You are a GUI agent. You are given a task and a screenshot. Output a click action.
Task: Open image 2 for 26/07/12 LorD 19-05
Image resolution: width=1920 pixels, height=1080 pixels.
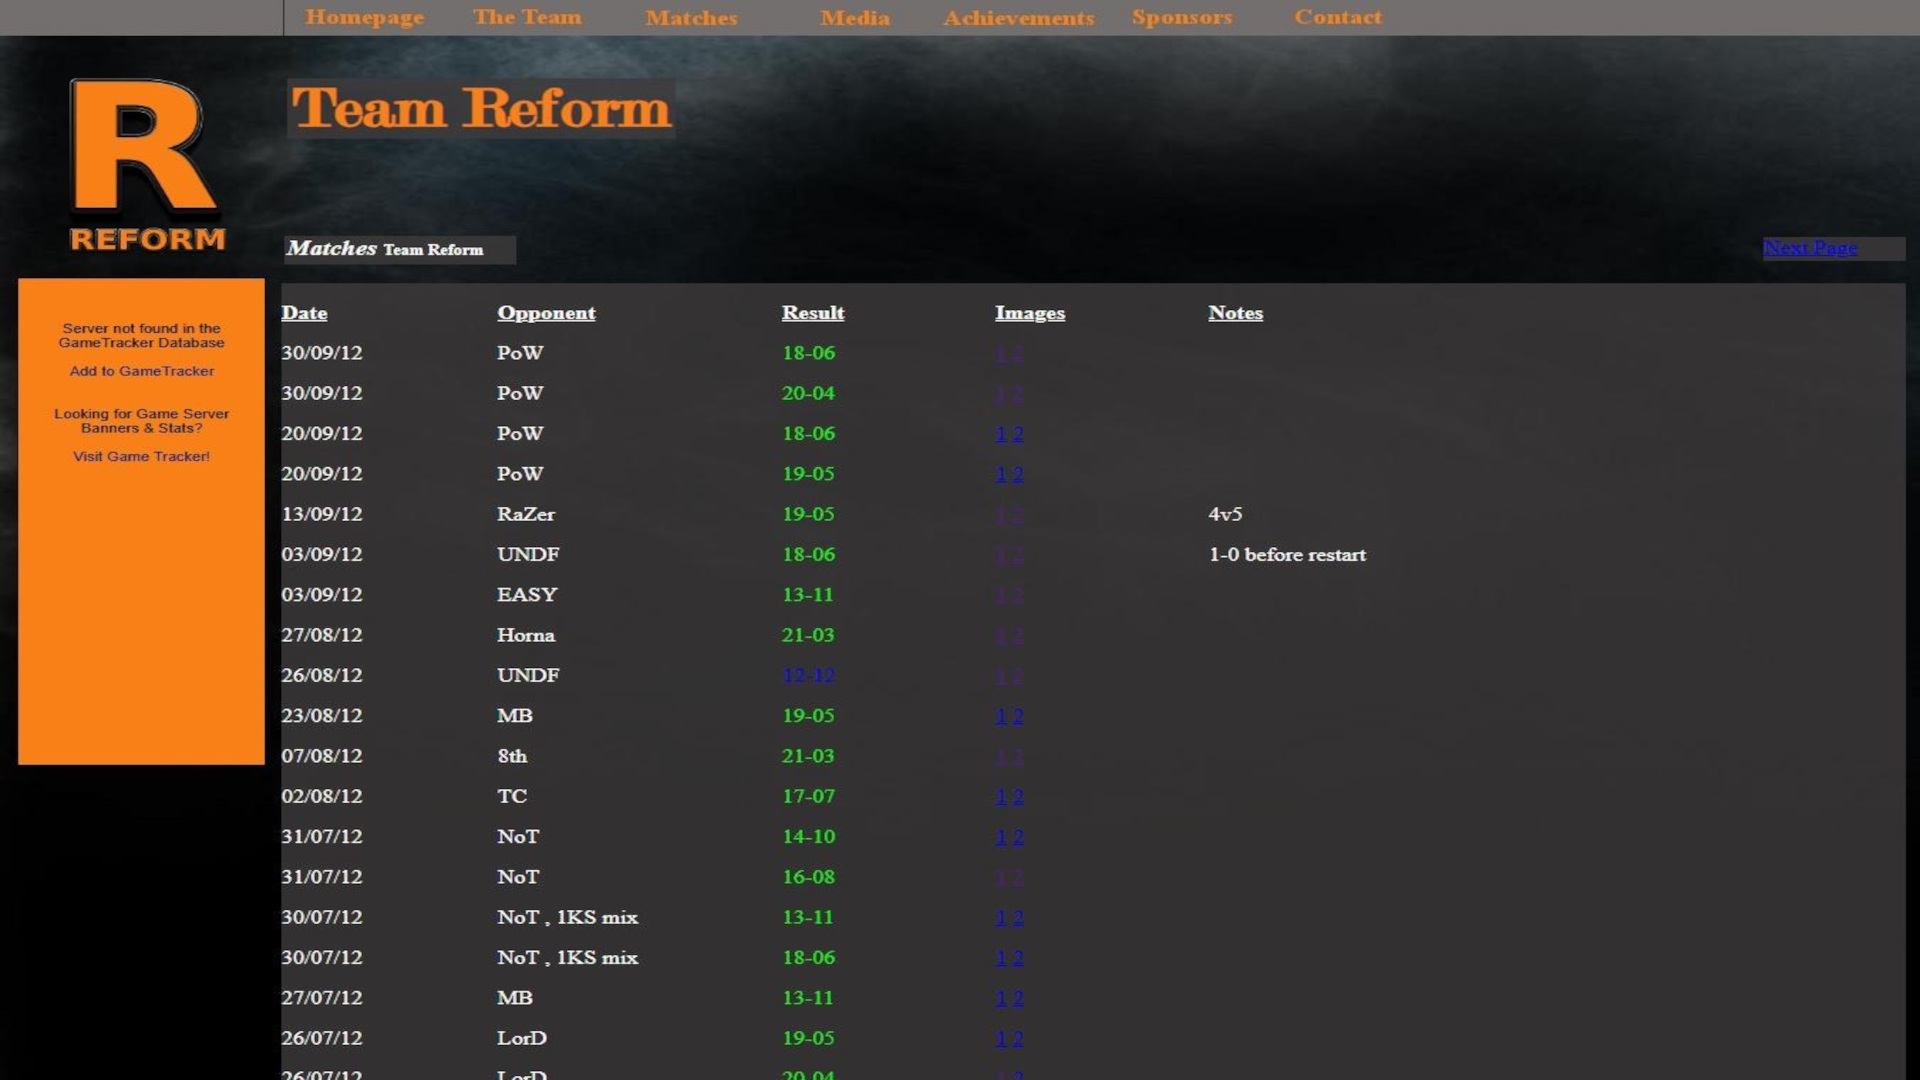pos(1018,1039)
